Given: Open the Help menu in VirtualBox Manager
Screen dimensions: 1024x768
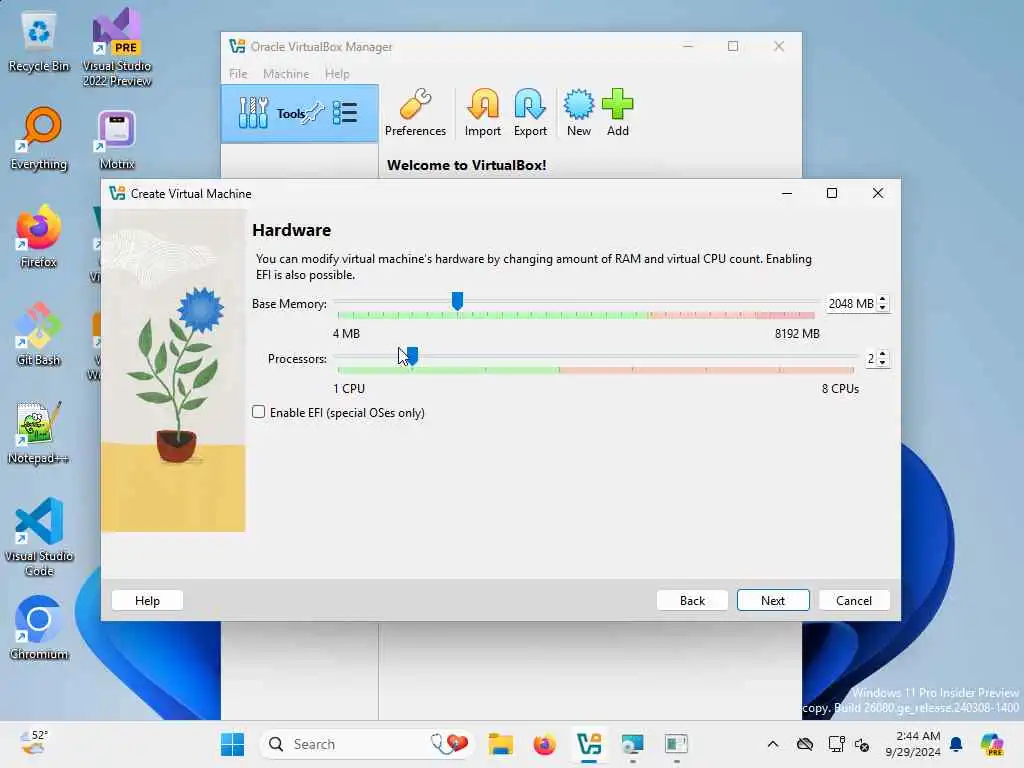Looking at the screenshot, I should pyautogui.click(x=337, y=74).
